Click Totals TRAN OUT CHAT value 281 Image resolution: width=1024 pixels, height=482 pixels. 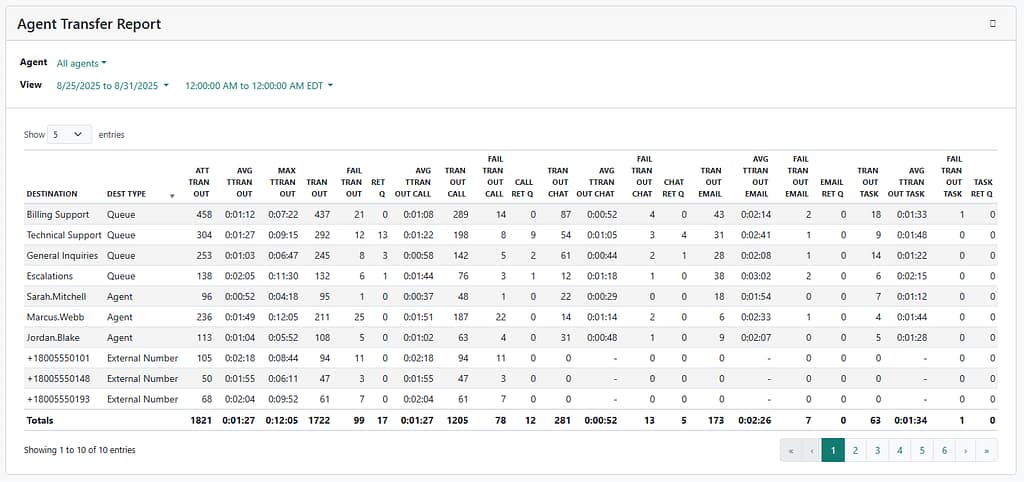point(562,421)
